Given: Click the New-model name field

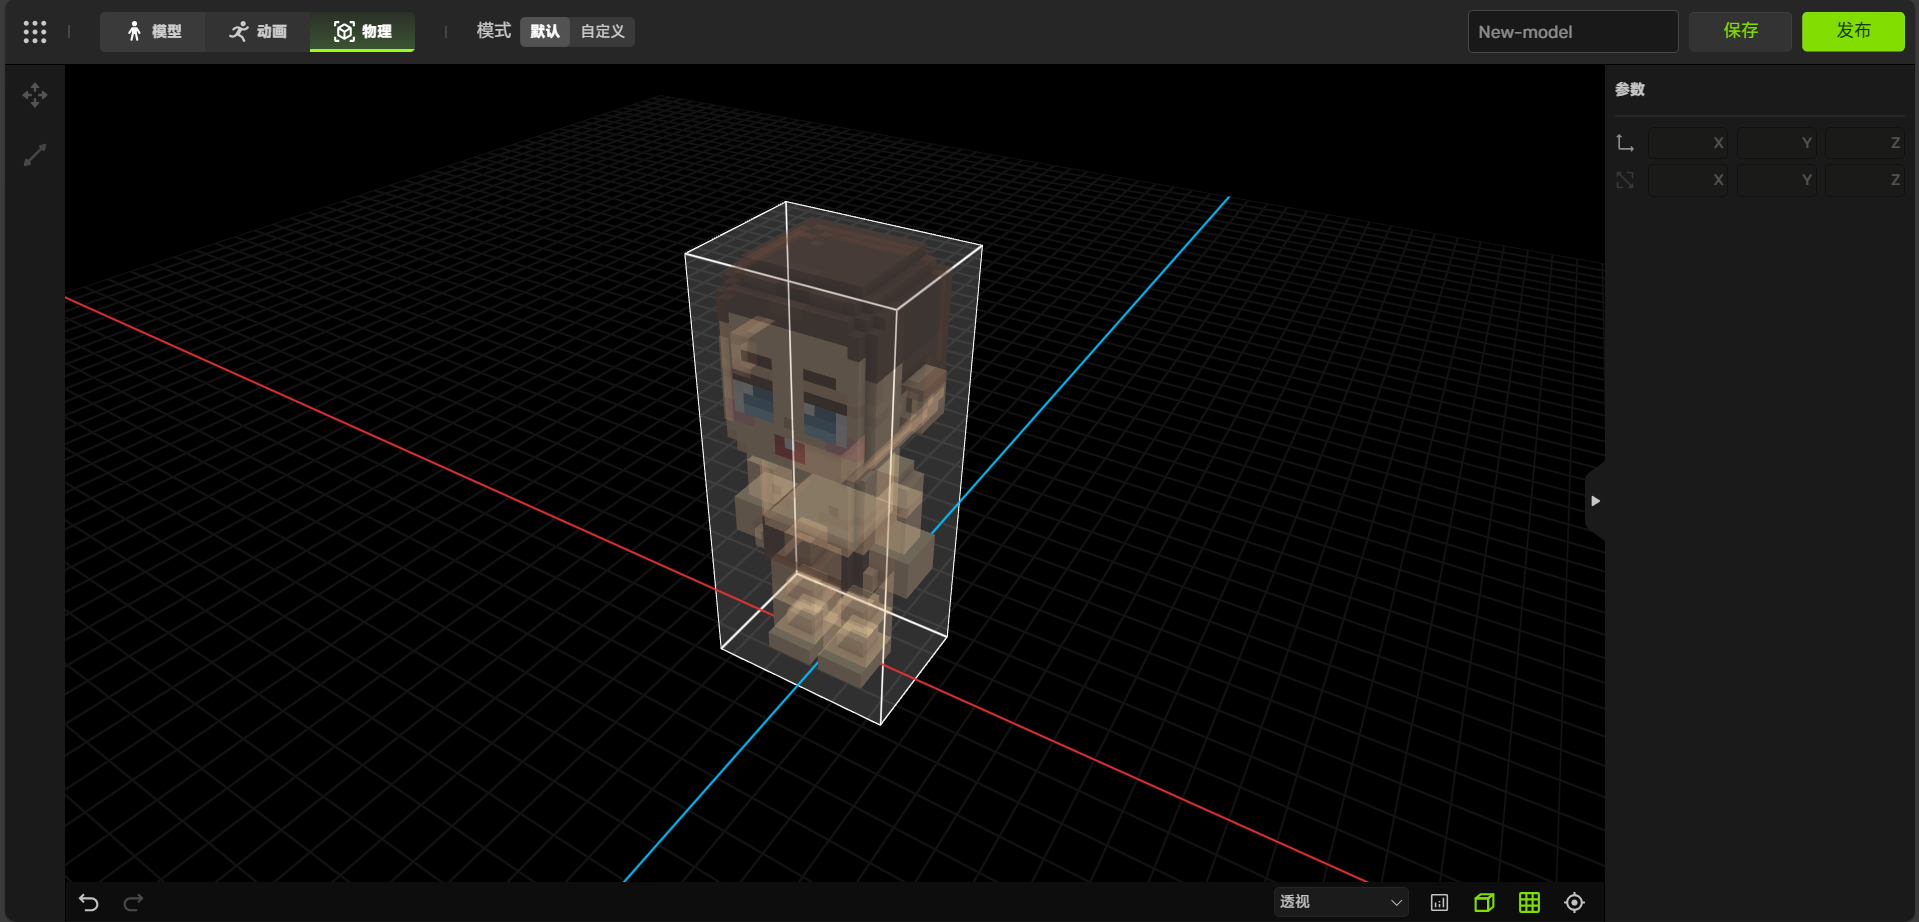Looking at the screenshot, I should 1572,32.
